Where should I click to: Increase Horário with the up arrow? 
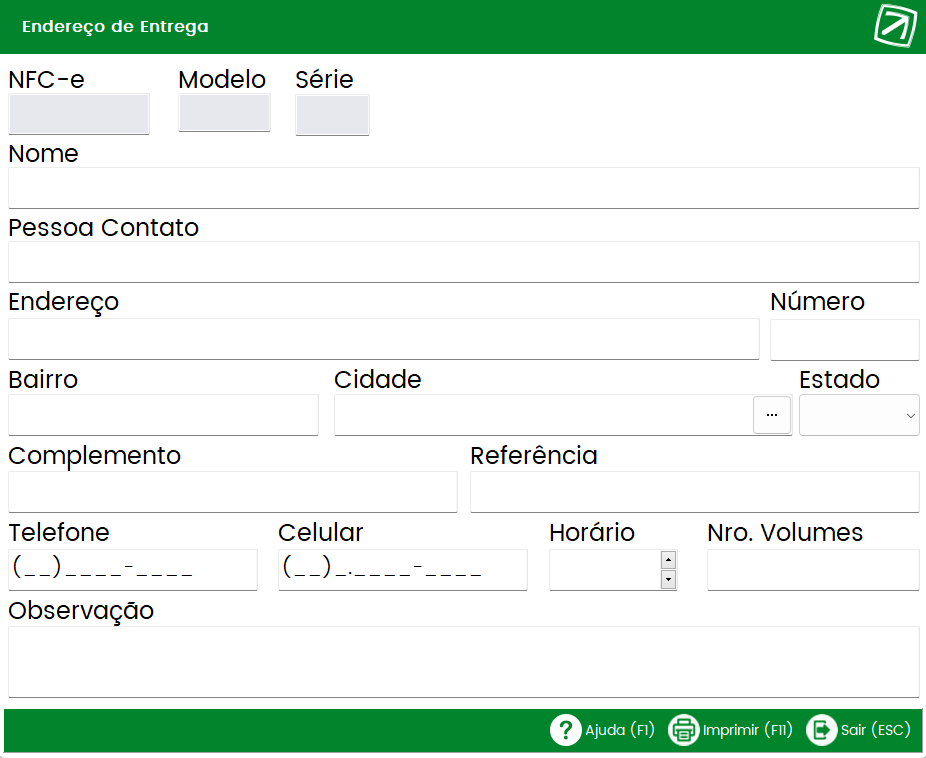(669, 560)
